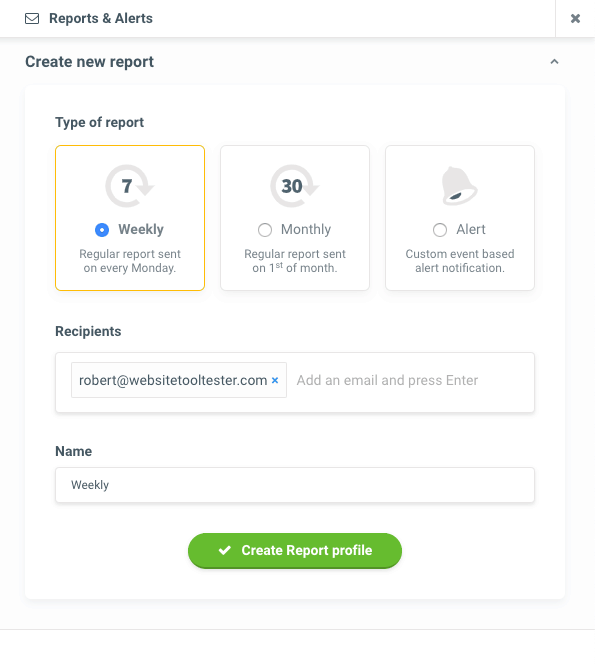Remove robert@websitetooltester.com recipient
Screen dimensions: 595x665
click(275, 380)
